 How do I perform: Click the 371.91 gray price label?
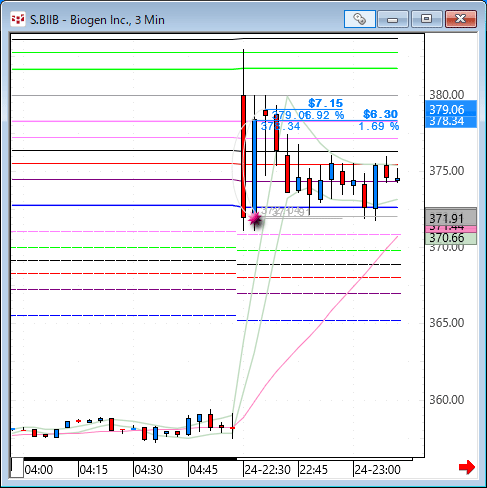[x=451, y=218]
